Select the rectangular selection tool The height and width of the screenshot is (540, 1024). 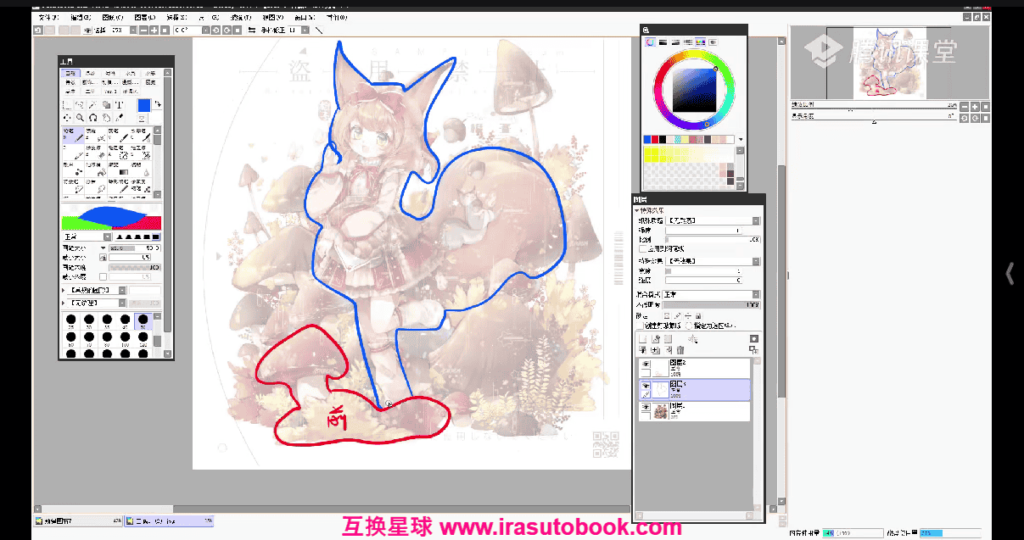tap(65, 105)
